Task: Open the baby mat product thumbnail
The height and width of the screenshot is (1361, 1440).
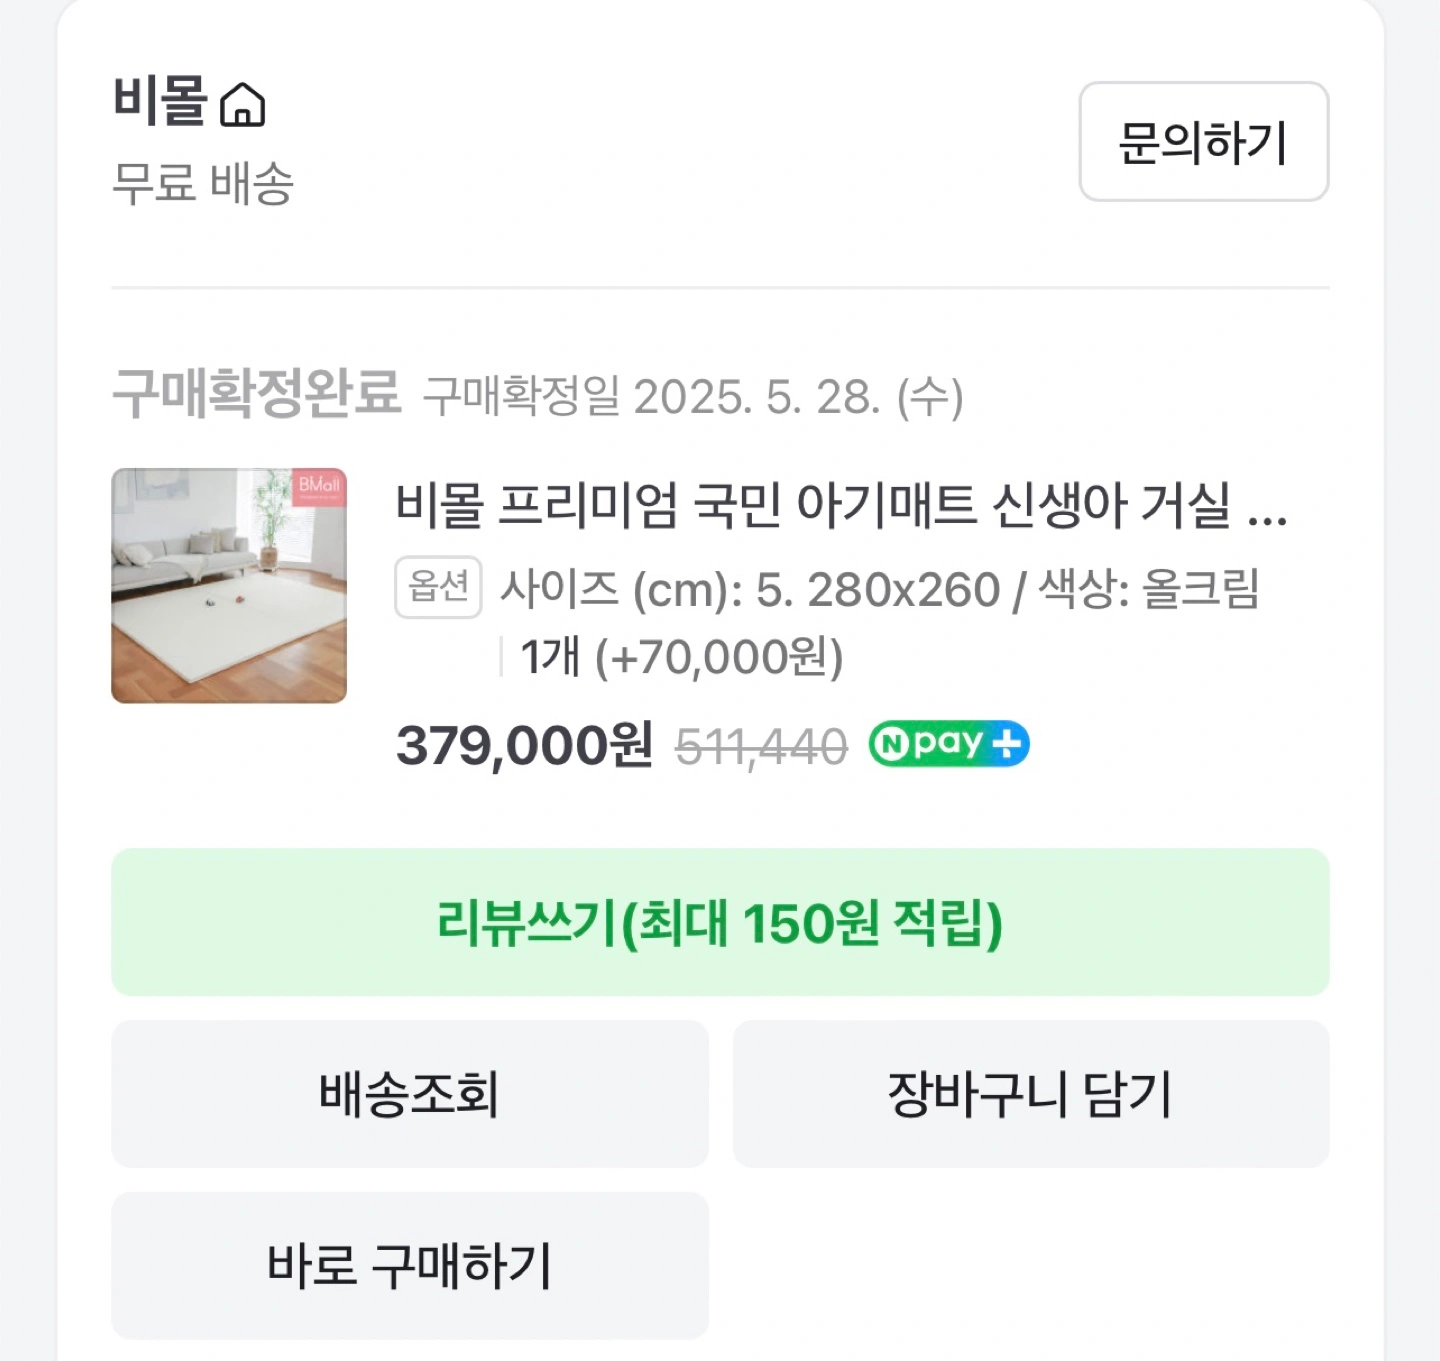Action: 229,585
